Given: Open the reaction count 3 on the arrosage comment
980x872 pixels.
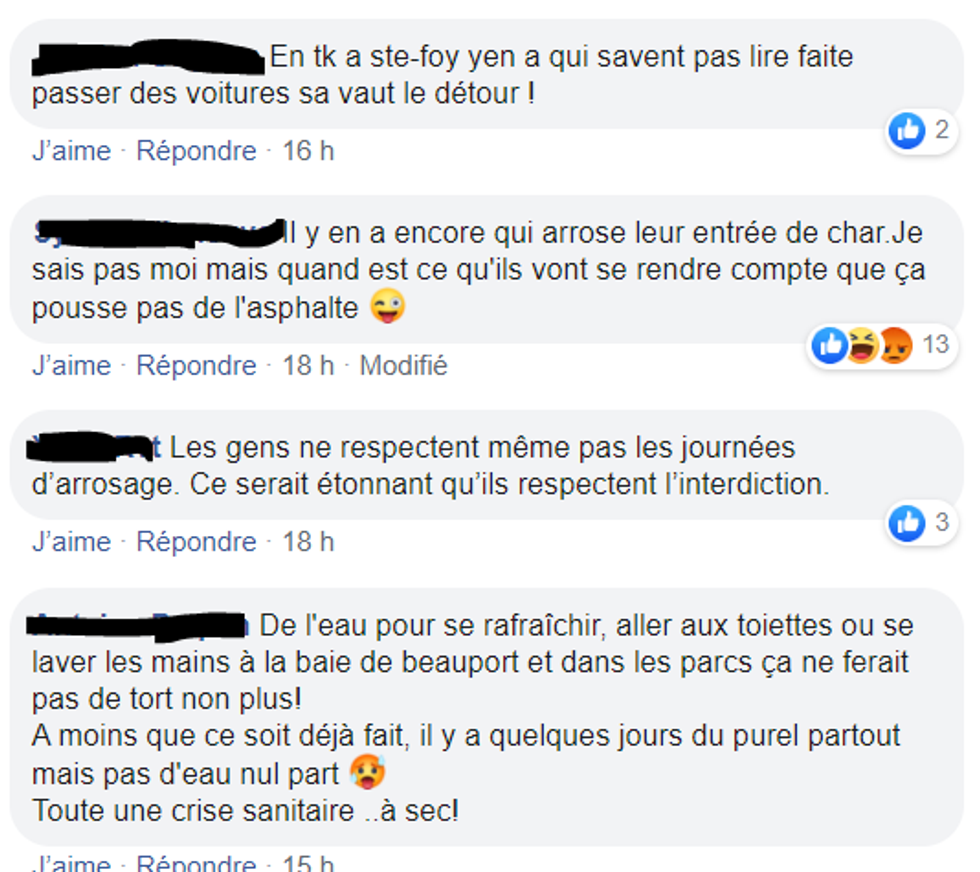Looking at the screenshot, I should click(x=941, y=522).
